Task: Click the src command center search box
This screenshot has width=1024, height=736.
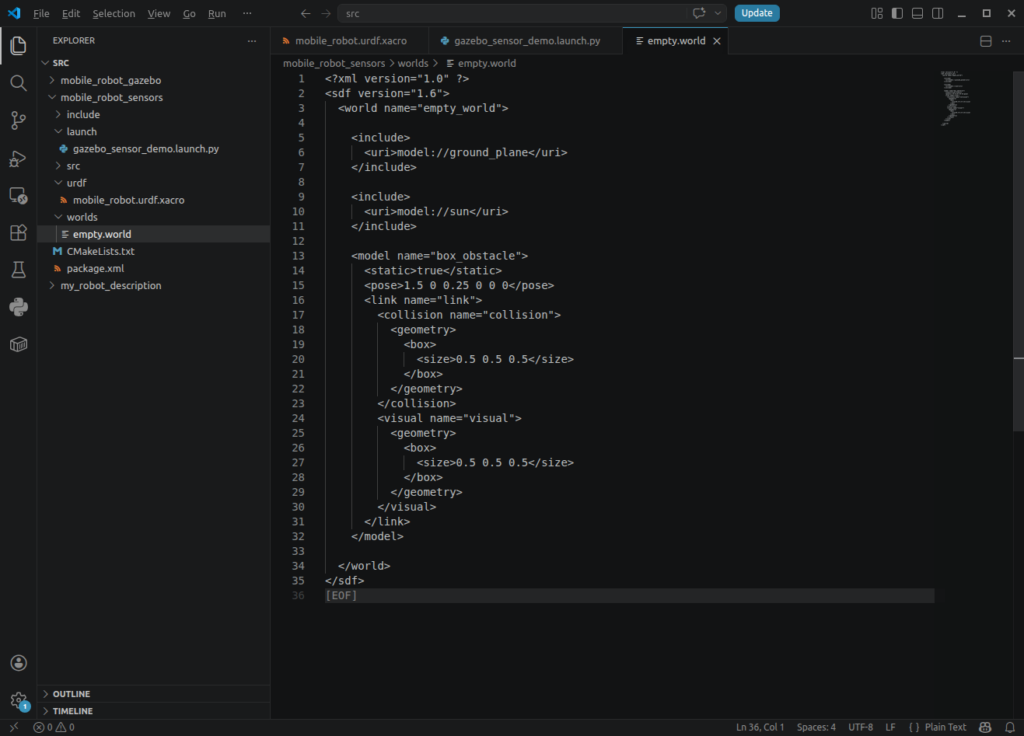Action: coord(532,13)
